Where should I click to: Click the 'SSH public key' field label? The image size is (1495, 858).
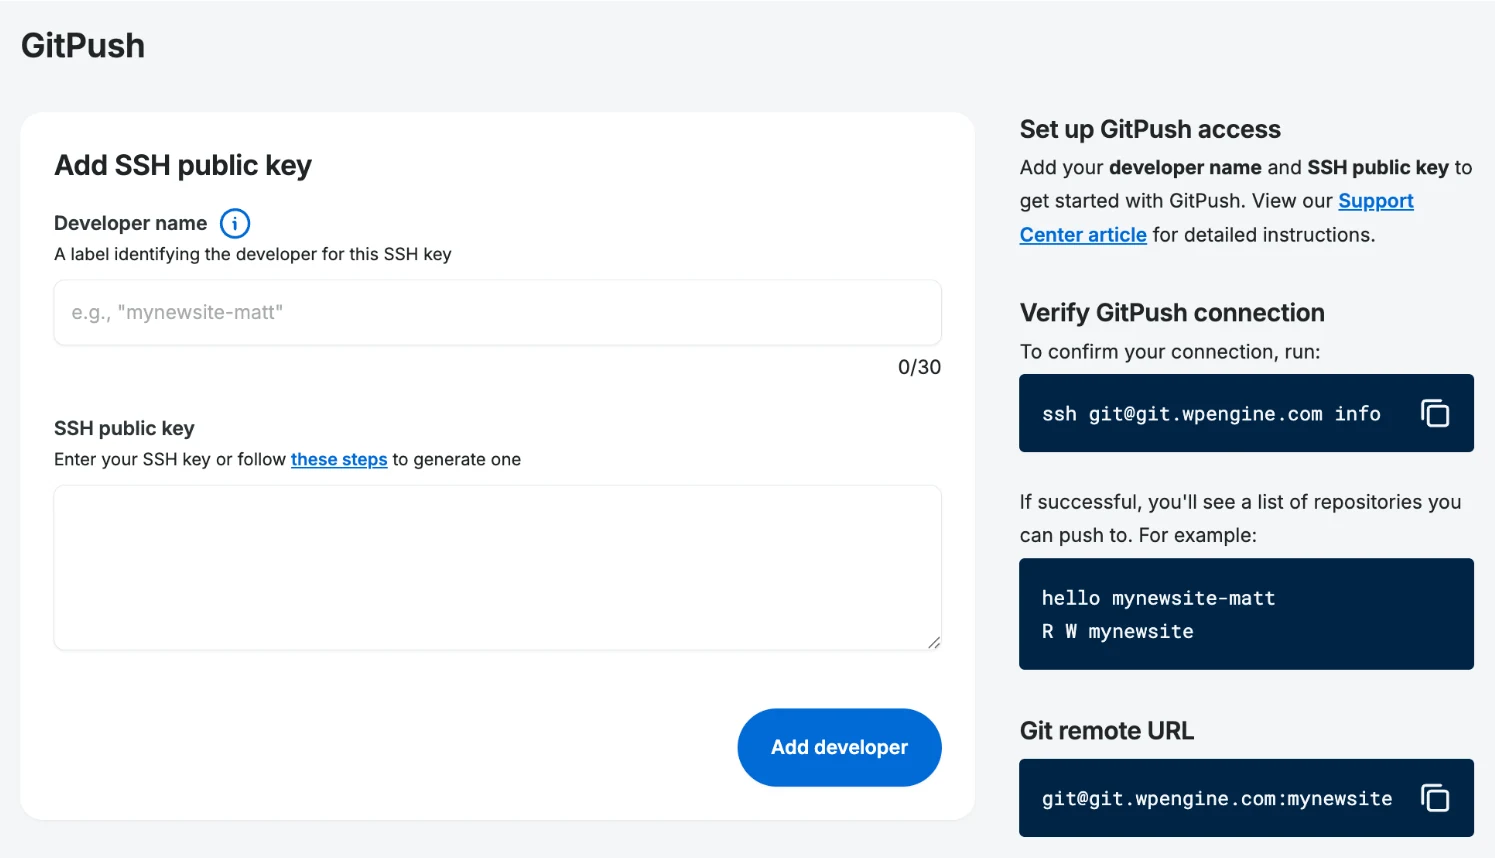[x=124, y=428]
